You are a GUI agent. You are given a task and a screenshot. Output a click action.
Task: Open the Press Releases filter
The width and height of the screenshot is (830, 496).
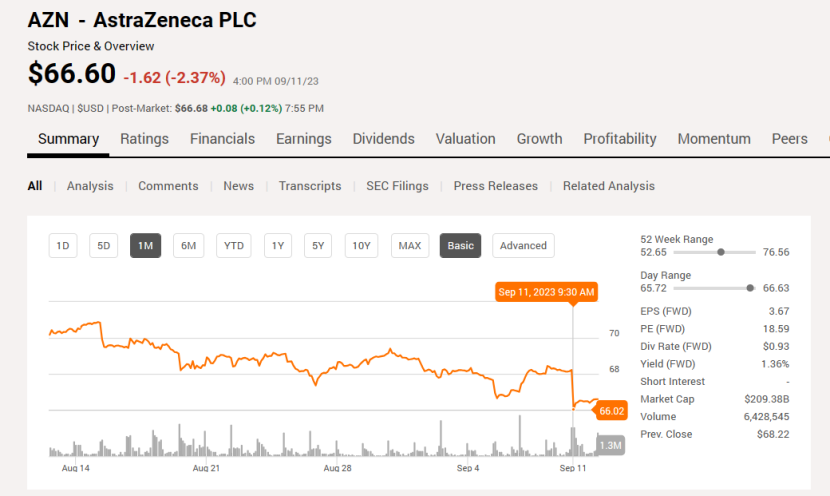coord(495,186)
